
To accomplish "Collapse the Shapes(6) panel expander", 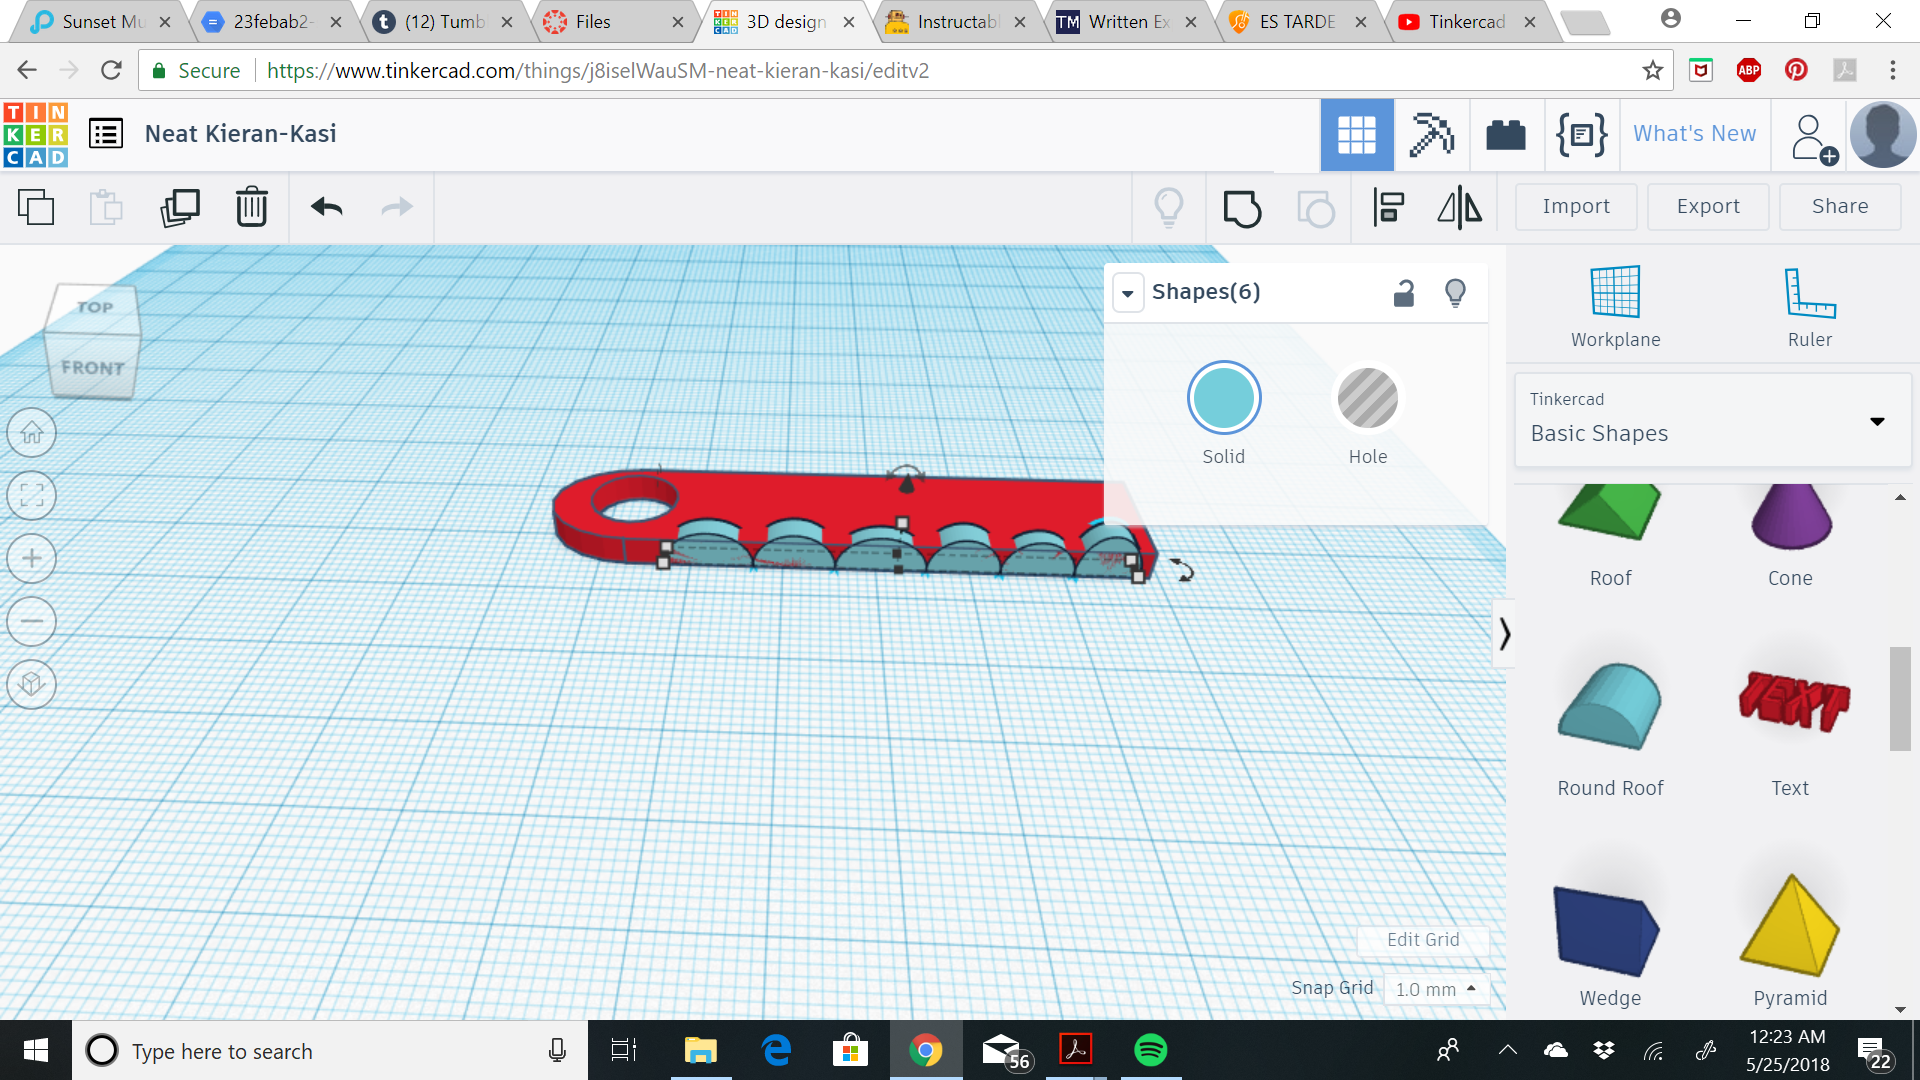I will 1127,293.
